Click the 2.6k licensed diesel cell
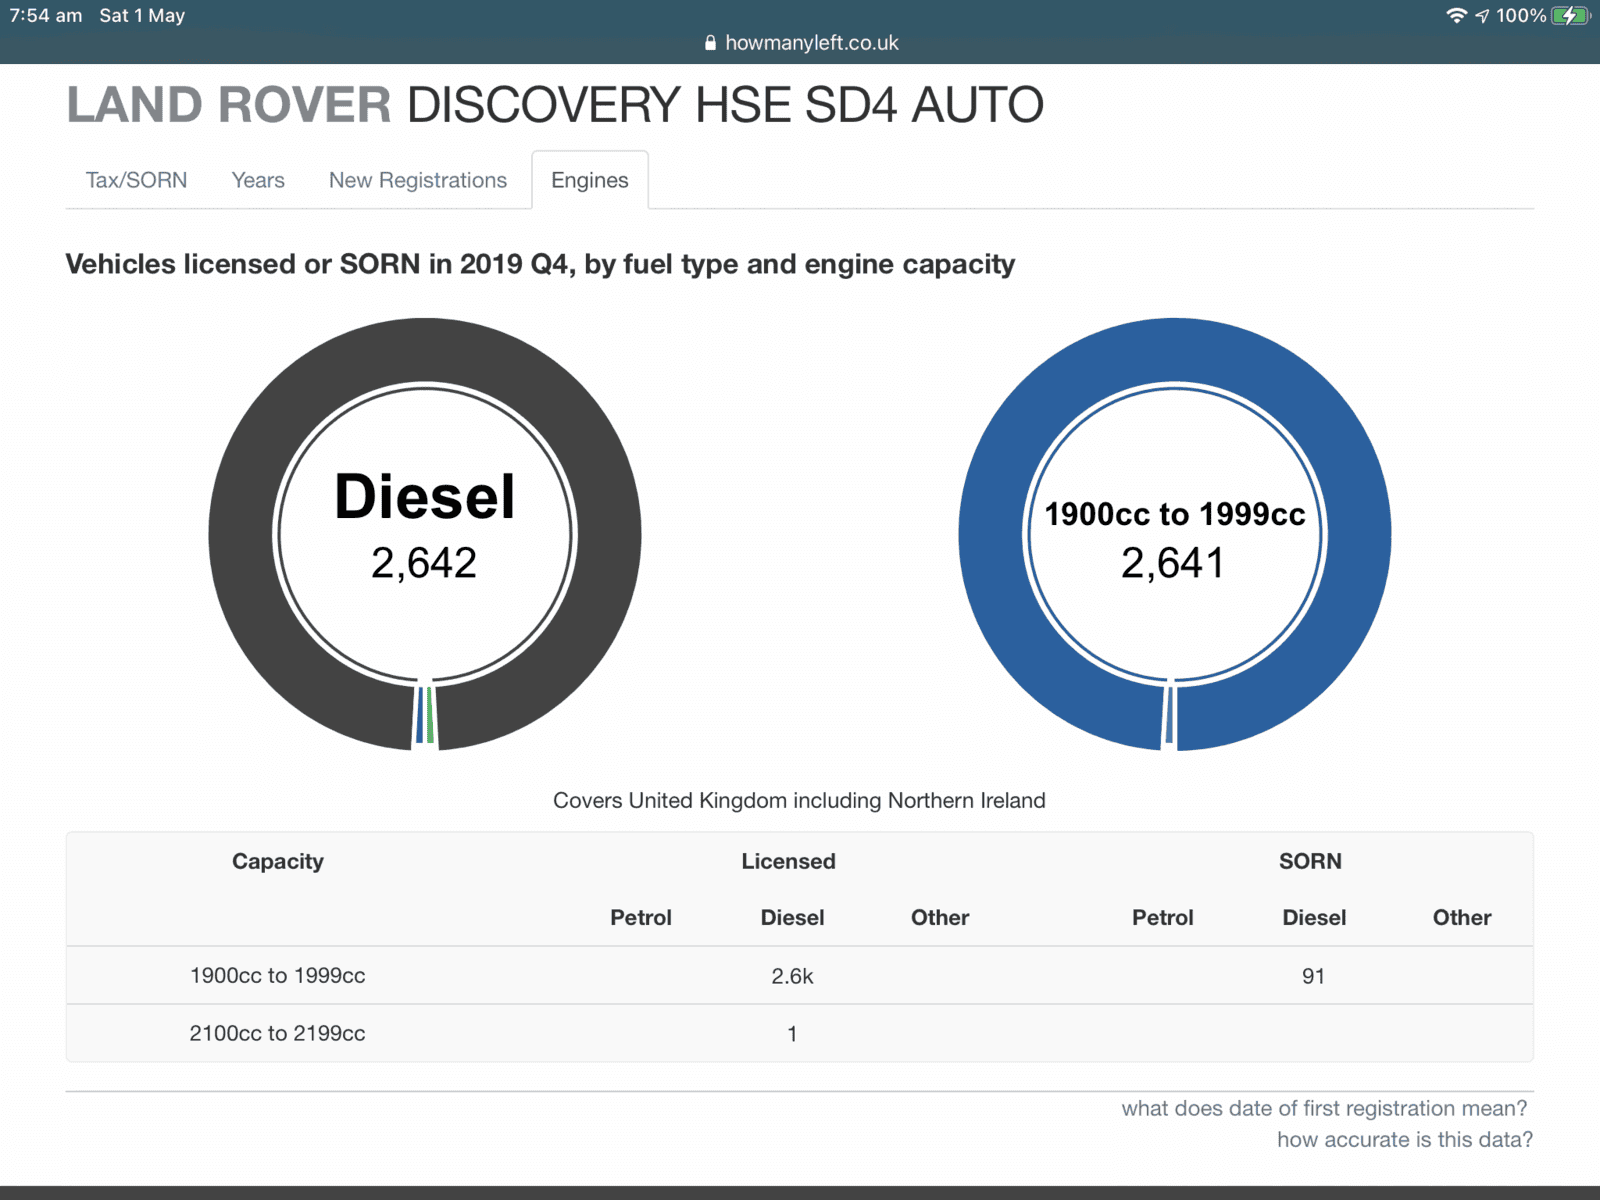The width and height of the screenshot is (1600, 1200). (792, 976)
